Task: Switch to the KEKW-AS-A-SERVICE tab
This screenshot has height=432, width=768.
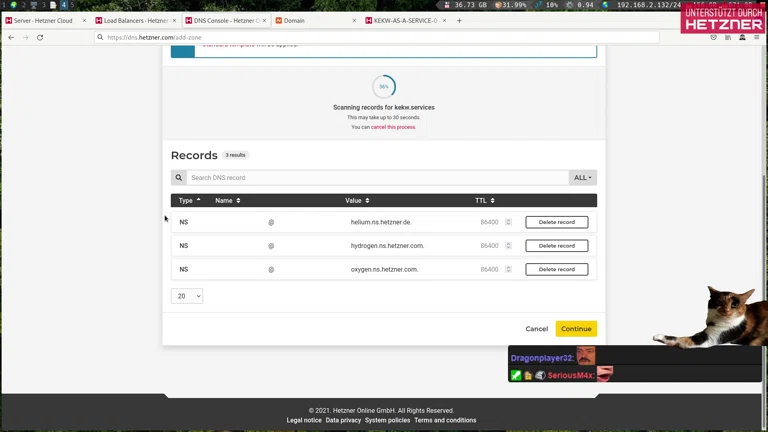Action: point(405,21)
